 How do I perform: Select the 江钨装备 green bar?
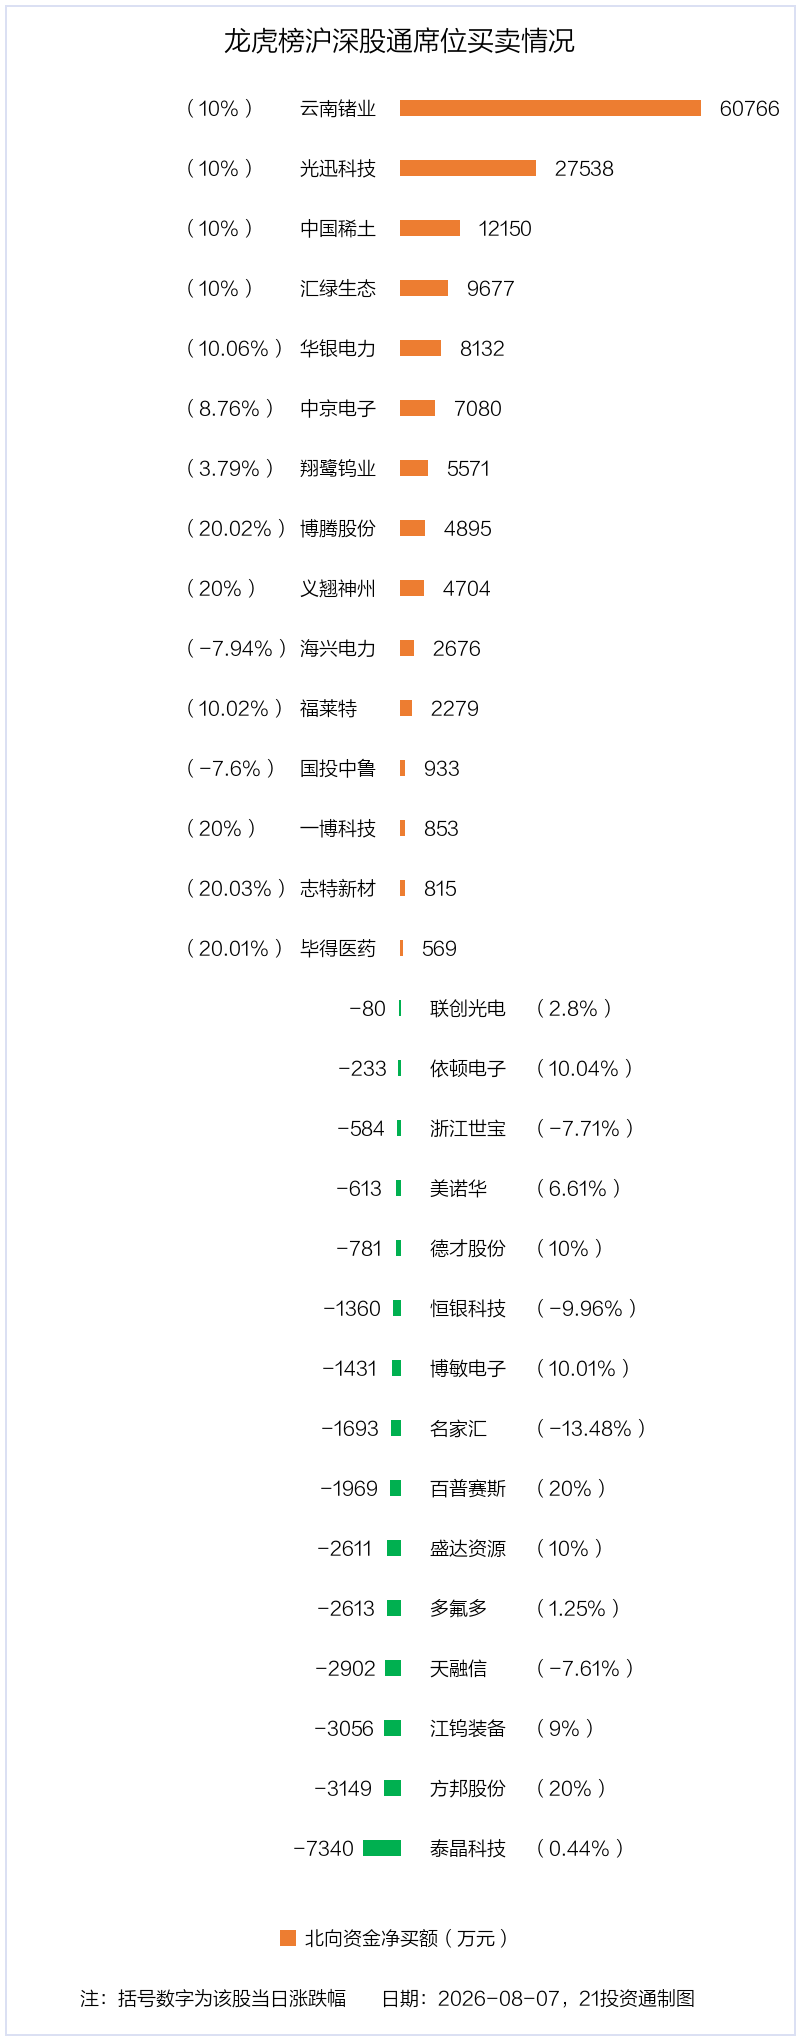click(x=393, y=1728)
